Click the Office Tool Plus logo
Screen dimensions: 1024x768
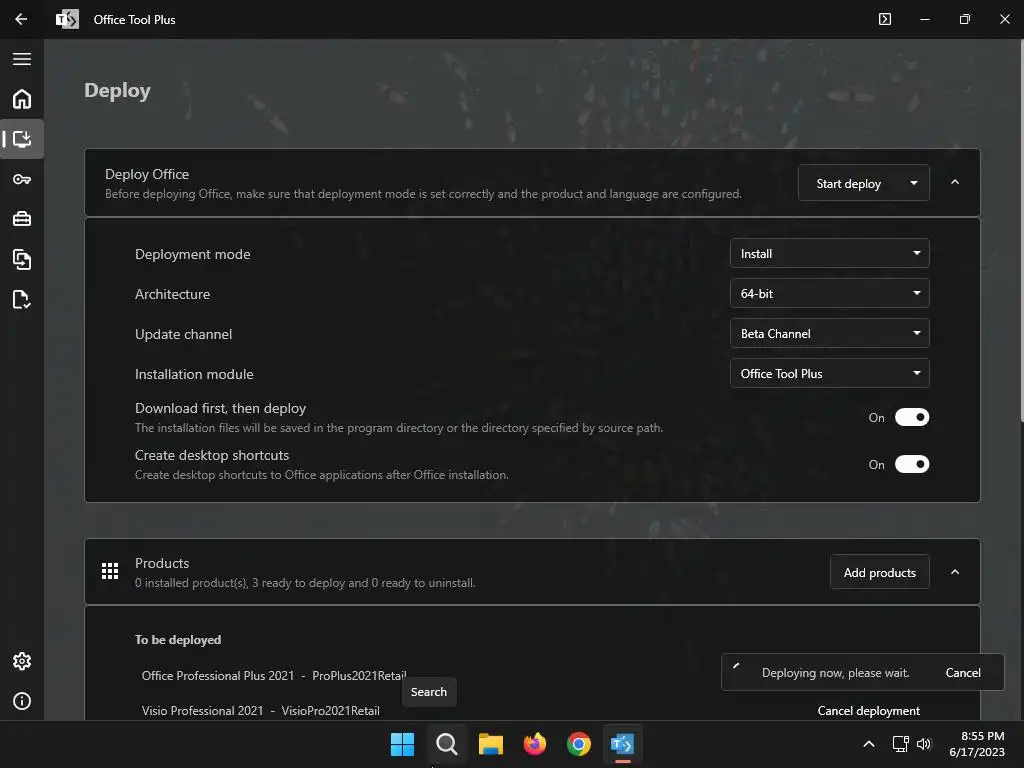point(67,20)
